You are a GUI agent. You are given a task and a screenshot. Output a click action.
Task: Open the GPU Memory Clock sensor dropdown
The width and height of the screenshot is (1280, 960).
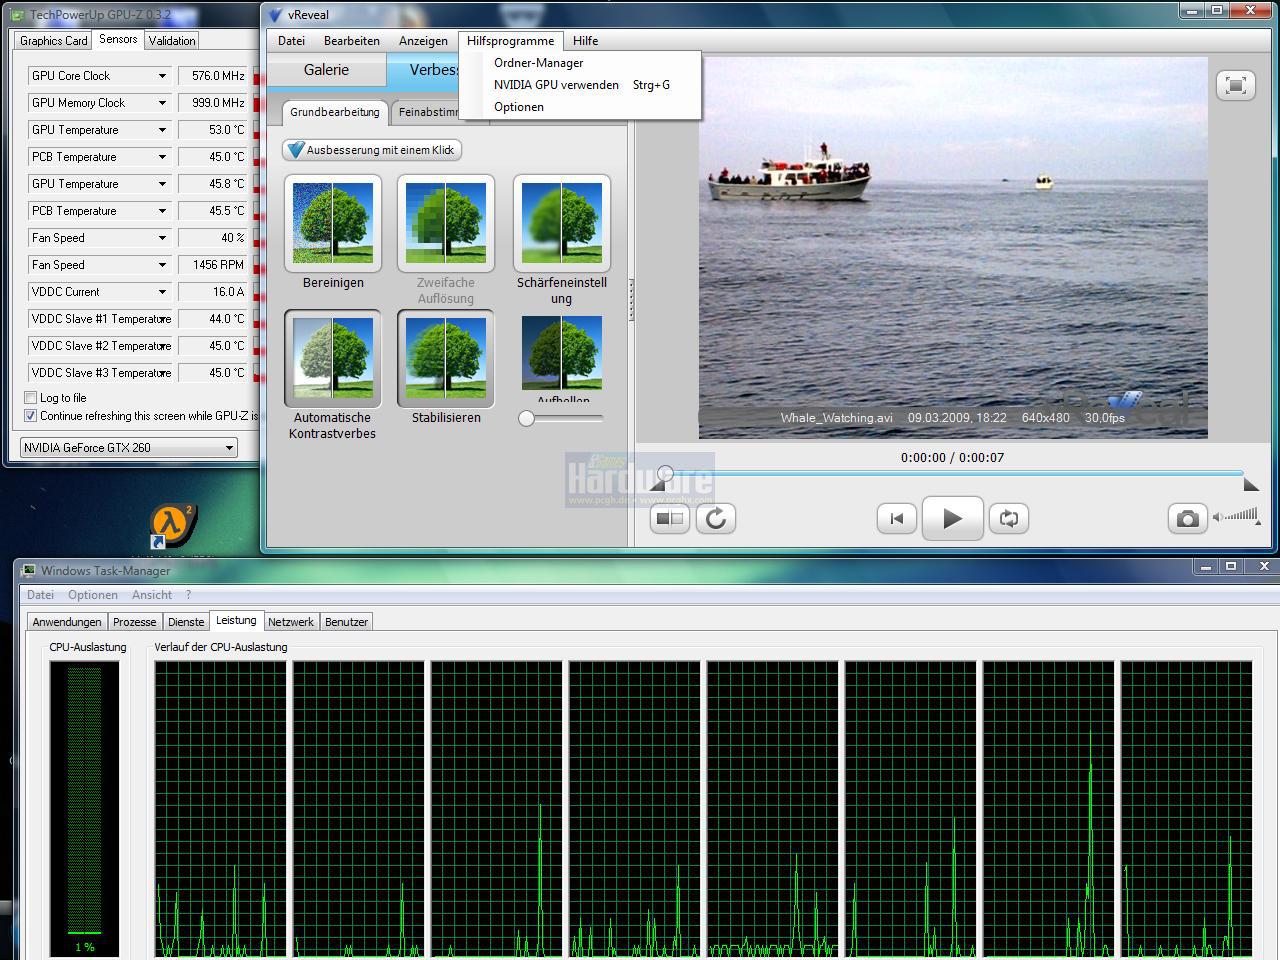click(162, 103)
